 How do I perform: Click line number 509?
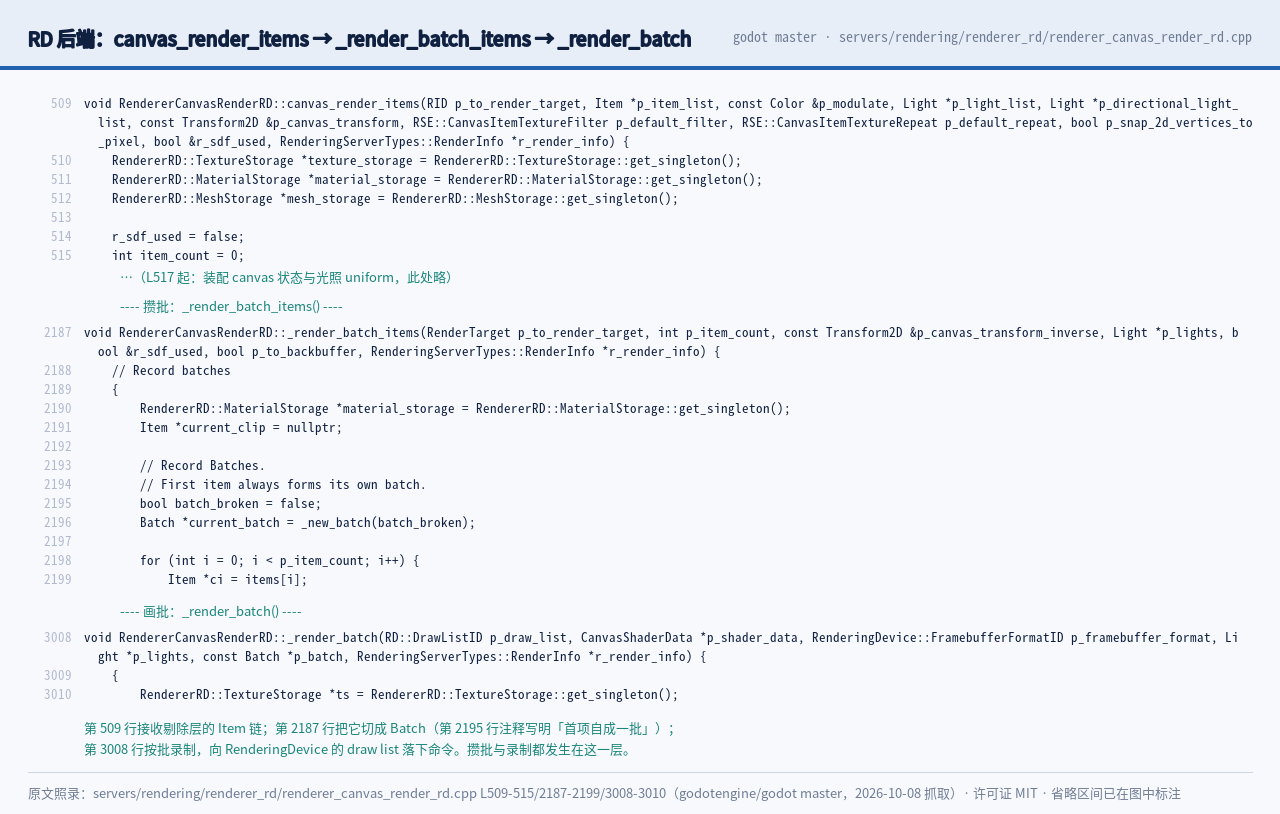pyautogui.click(x=61, y=104)
